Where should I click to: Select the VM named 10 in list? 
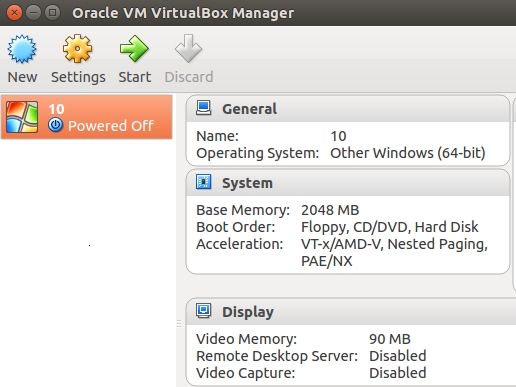pos(87,117)
